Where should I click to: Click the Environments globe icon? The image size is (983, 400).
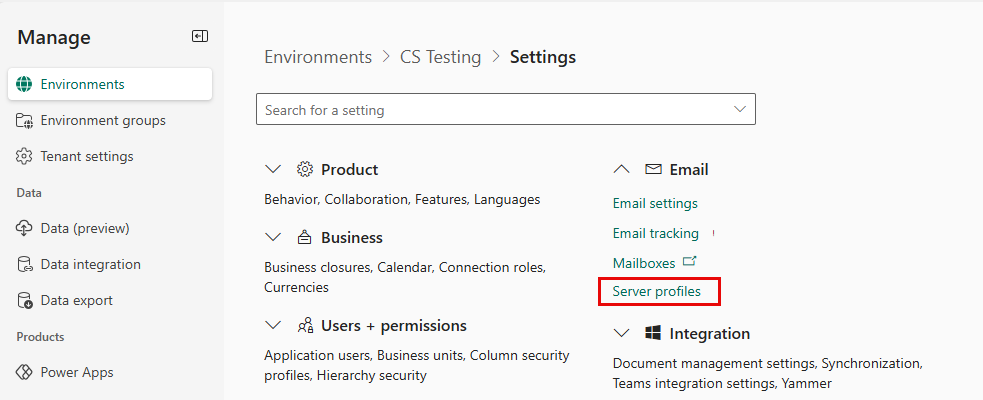tap(25, 84)
